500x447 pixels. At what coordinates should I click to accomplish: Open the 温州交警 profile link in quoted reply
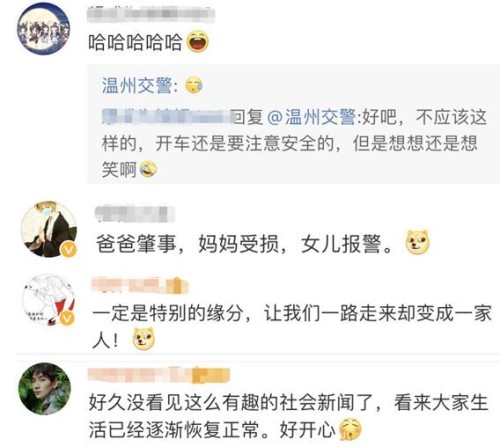[x=137, y=86]
